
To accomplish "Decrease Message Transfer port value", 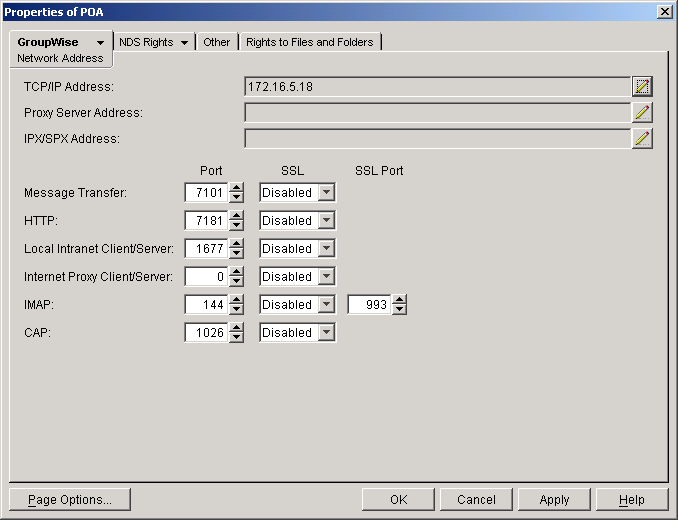I will pyautogui.click(x=236, y=198).
